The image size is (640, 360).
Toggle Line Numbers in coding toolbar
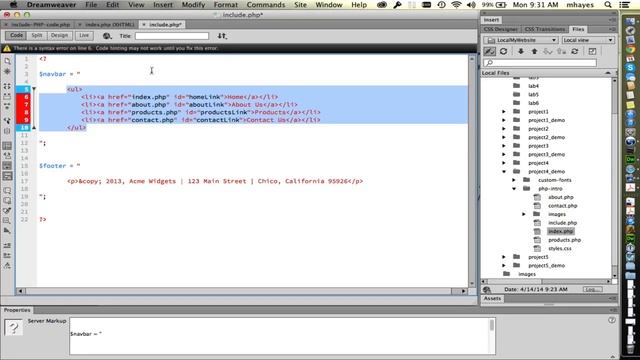point(7,146)
